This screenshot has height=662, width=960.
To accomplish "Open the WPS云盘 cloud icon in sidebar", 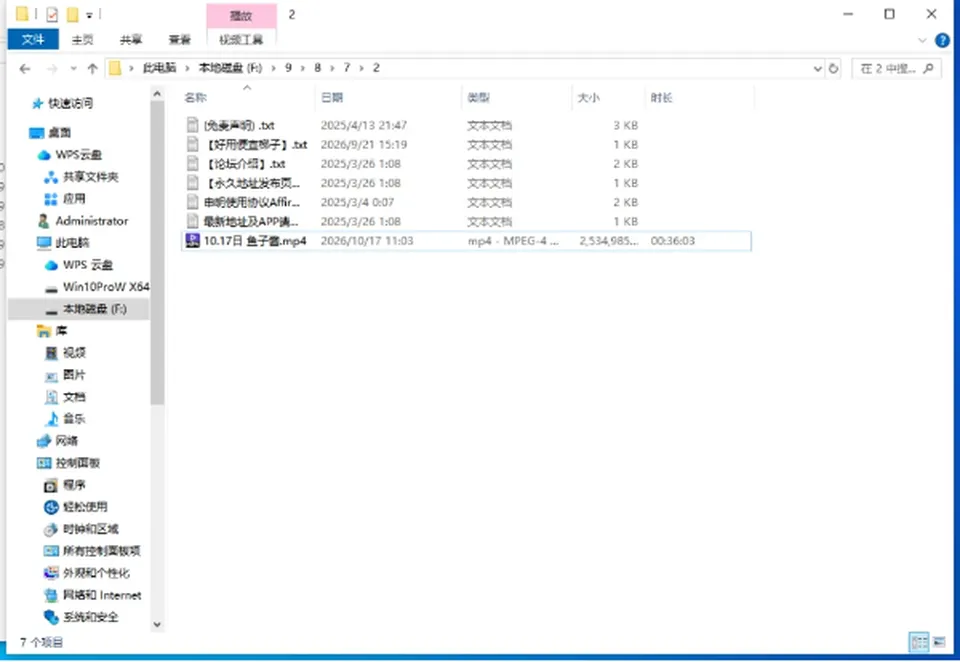I will pos(44,155).
